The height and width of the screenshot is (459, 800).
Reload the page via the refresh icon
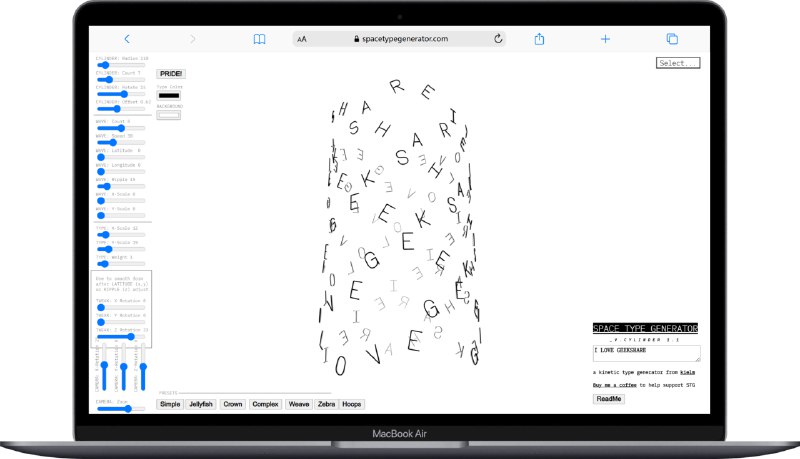tap(498, 39)
